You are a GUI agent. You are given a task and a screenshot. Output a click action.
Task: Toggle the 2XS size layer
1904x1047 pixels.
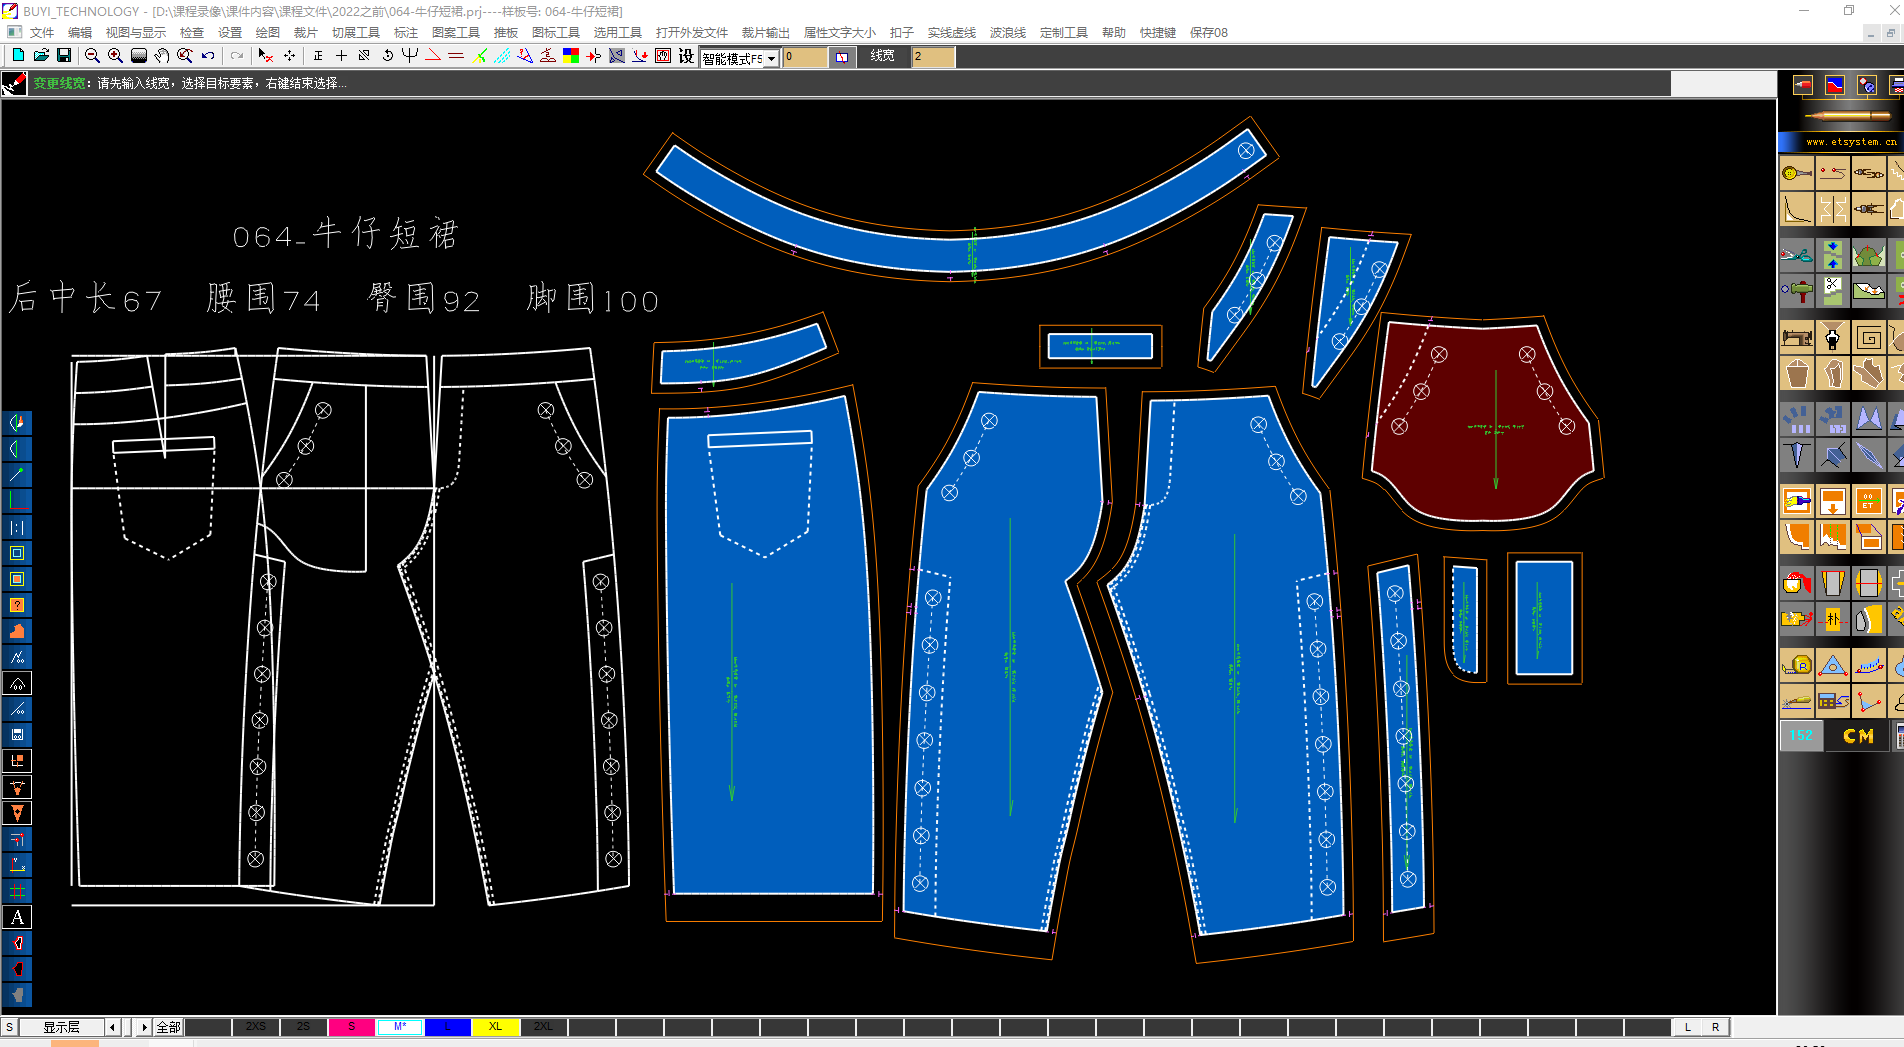point(256,1027)
